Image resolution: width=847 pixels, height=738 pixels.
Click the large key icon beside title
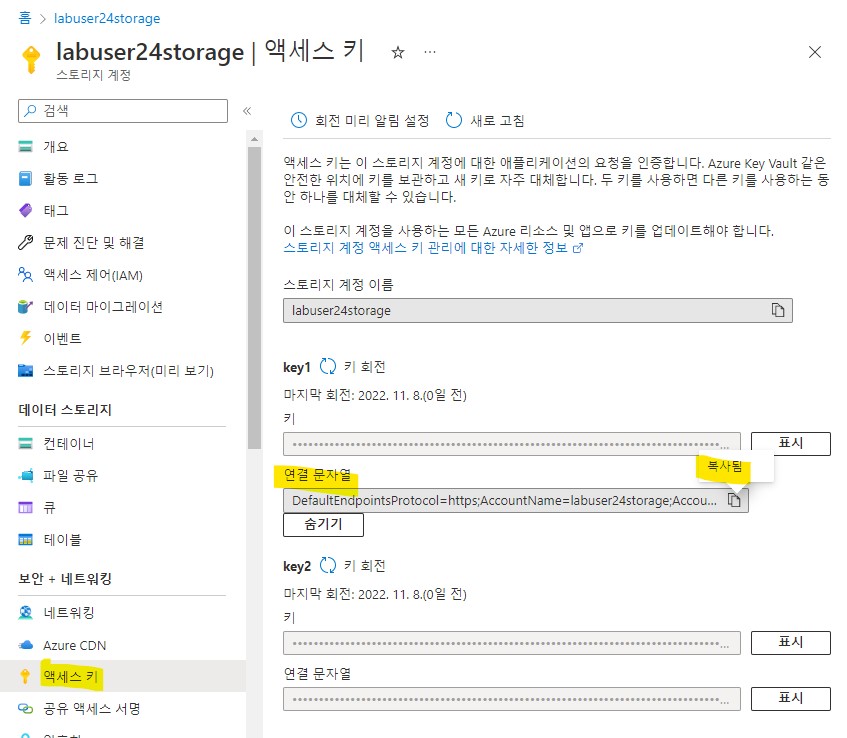click(31, 59)
